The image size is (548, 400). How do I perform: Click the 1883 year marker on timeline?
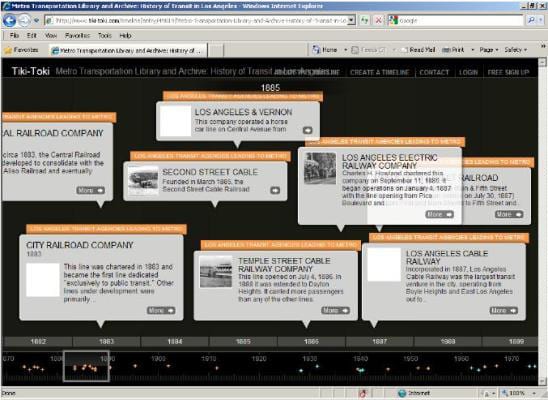coord(106,342)
